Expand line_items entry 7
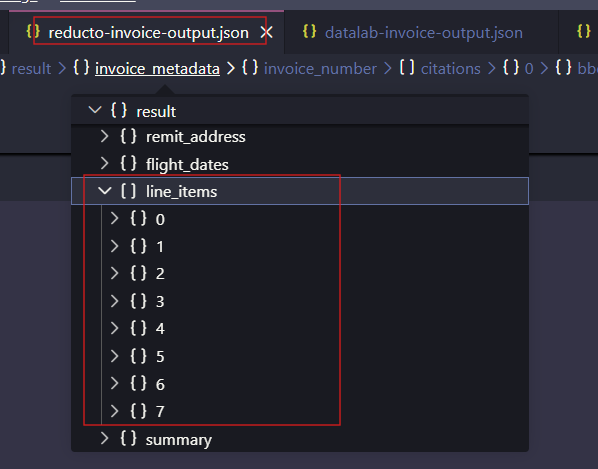Screen dimensions: 598x469 [114, 411]
